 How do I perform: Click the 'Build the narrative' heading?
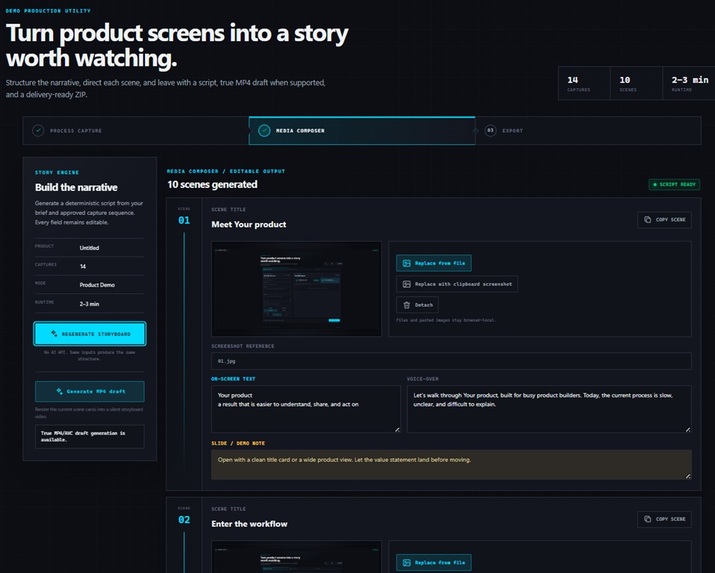point(76,187)
